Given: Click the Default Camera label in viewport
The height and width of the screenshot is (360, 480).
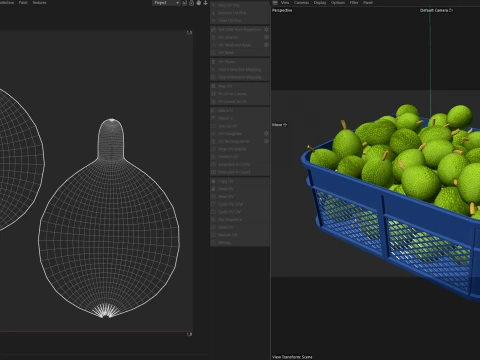Looking at the screenshot, I should coord(434,10).
